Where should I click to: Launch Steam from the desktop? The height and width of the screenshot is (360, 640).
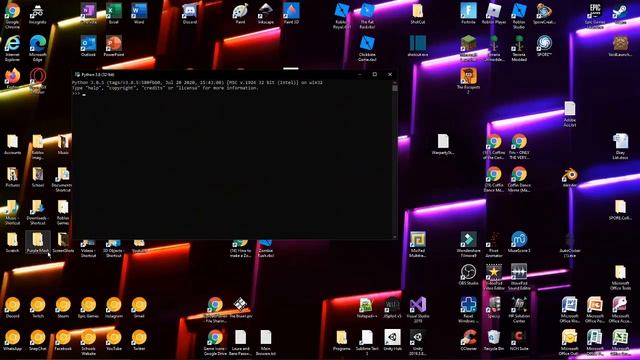620,13
